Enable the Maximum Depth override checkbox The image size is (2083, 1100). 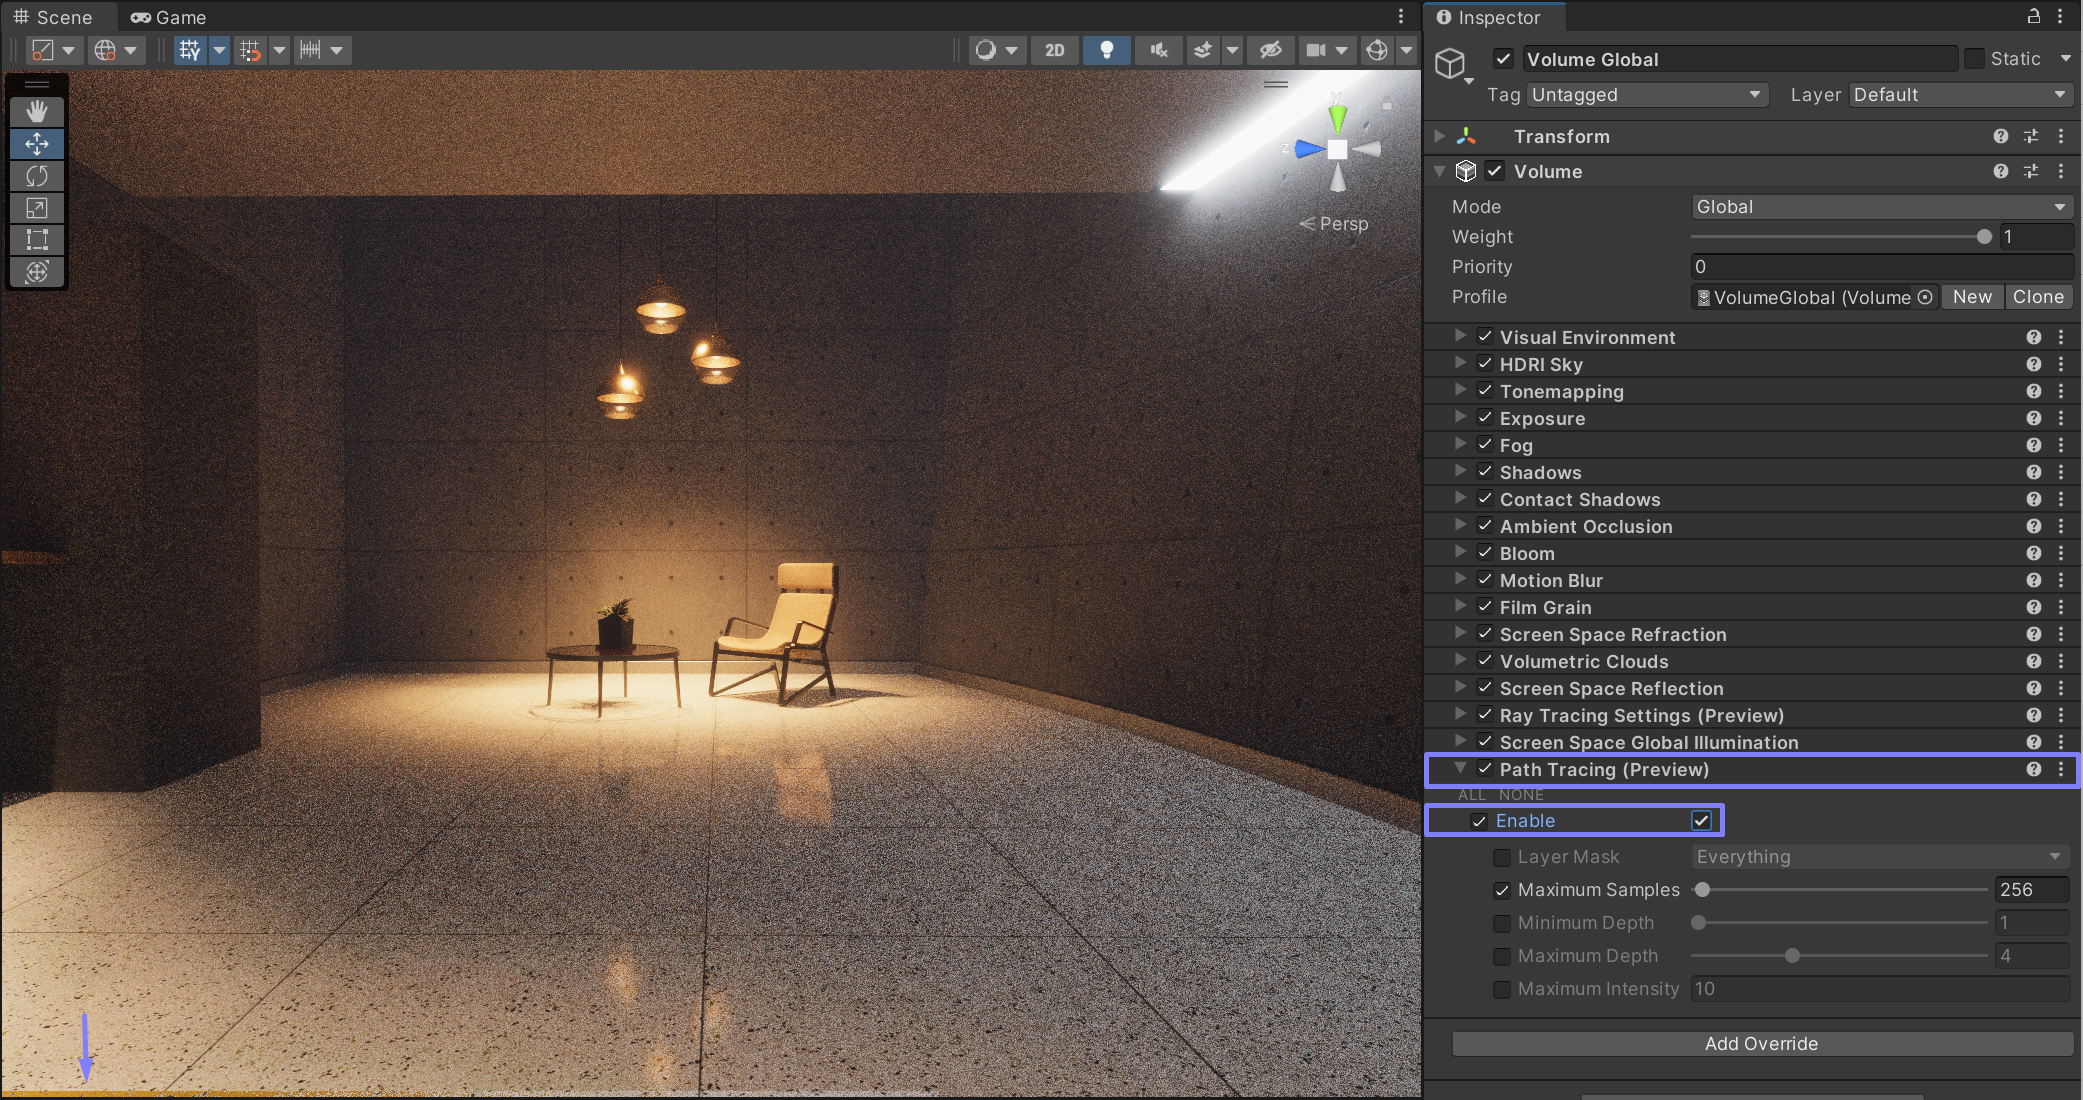point(1502,956)
